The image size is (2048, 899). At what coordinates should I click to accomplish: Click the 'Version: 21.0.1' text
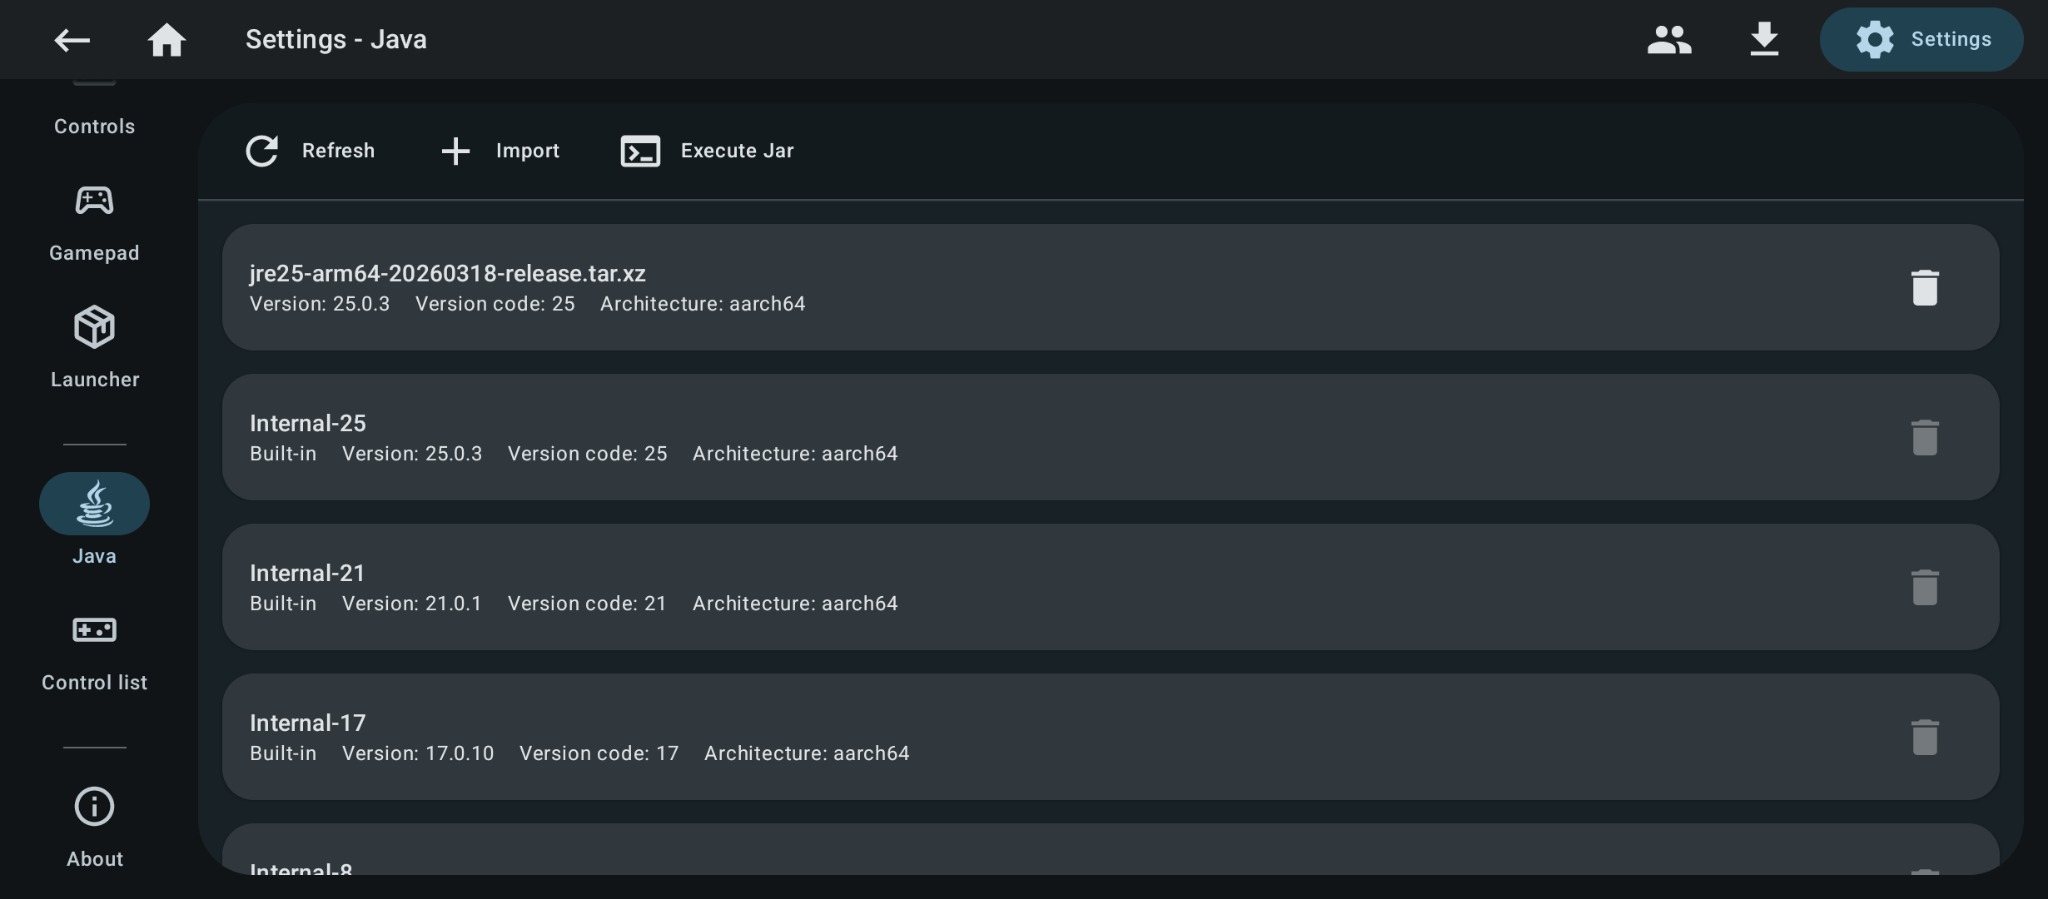[x=412, y=604]
